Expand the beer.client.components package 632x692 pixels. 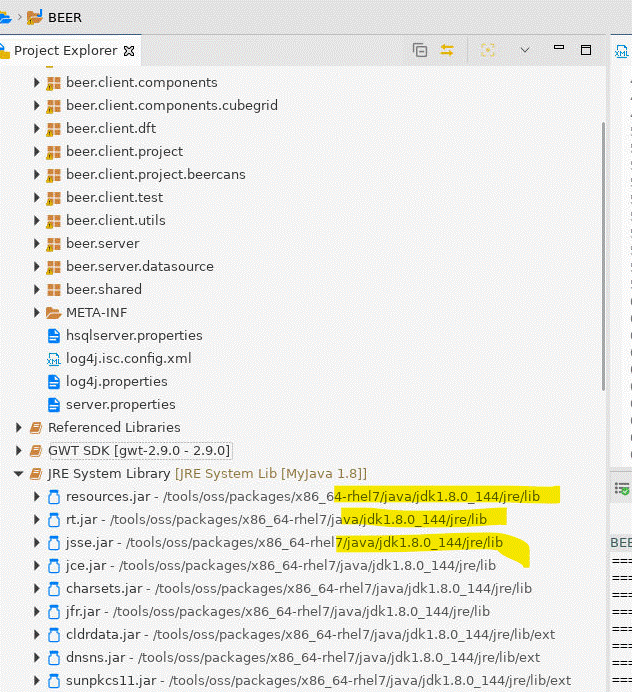coord(37,83)
